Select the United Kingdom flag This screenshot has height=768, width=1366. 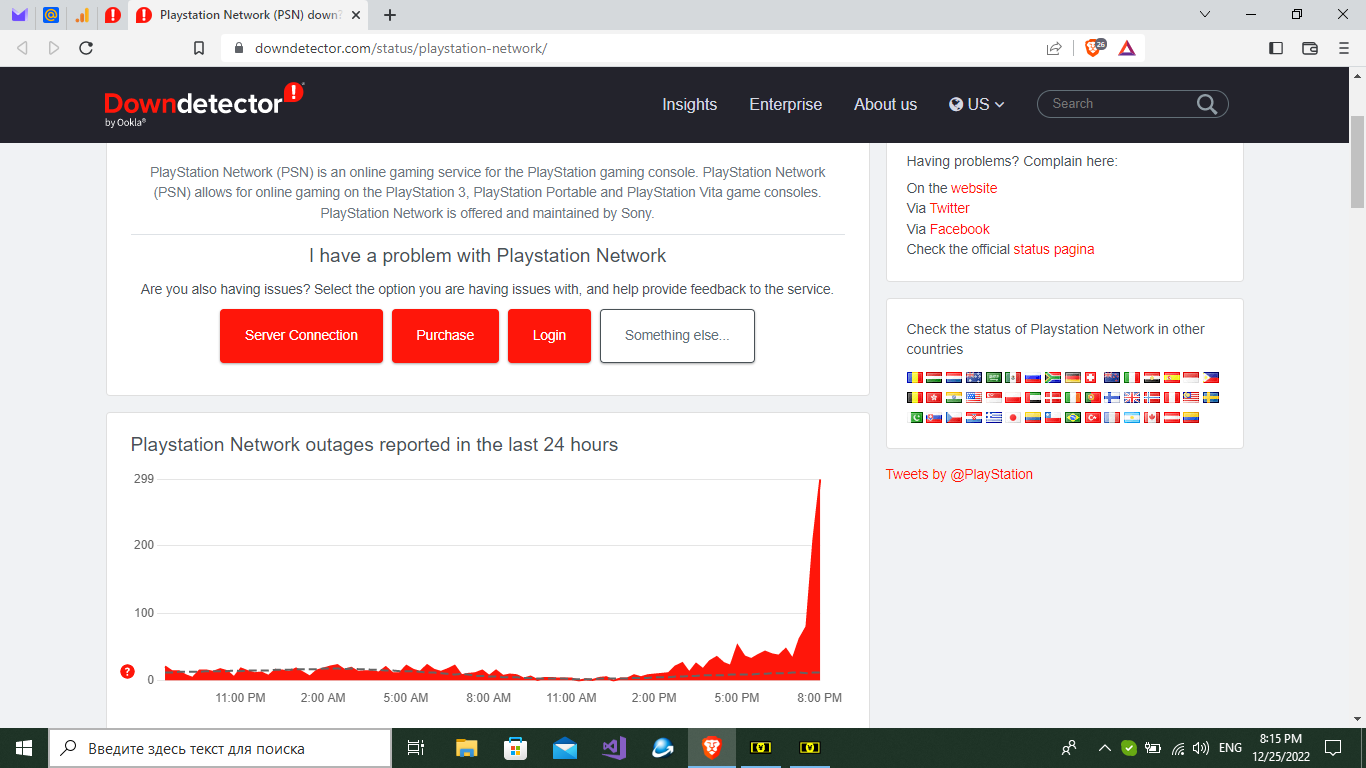pyautogui.click(x=1132, y=397)
